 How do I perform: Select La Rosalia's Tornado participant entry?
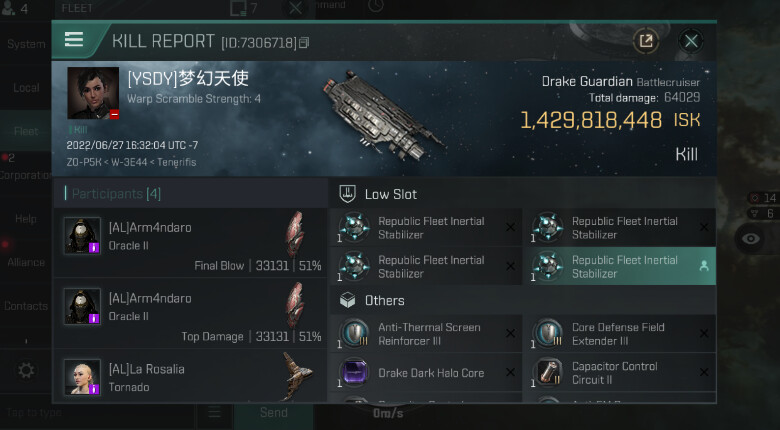pyautogui.click(x=190, y=377)
